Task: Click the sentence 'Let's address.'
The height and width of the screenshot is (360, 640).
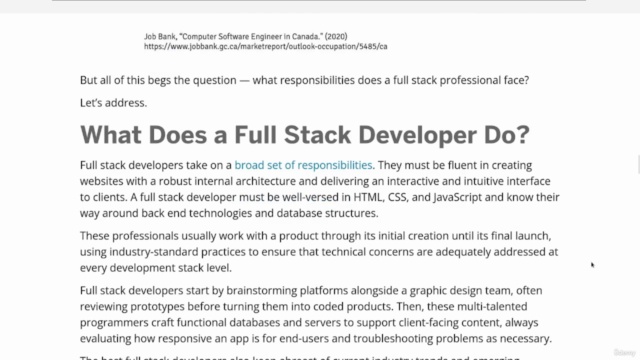Action: tap(113, 103)
